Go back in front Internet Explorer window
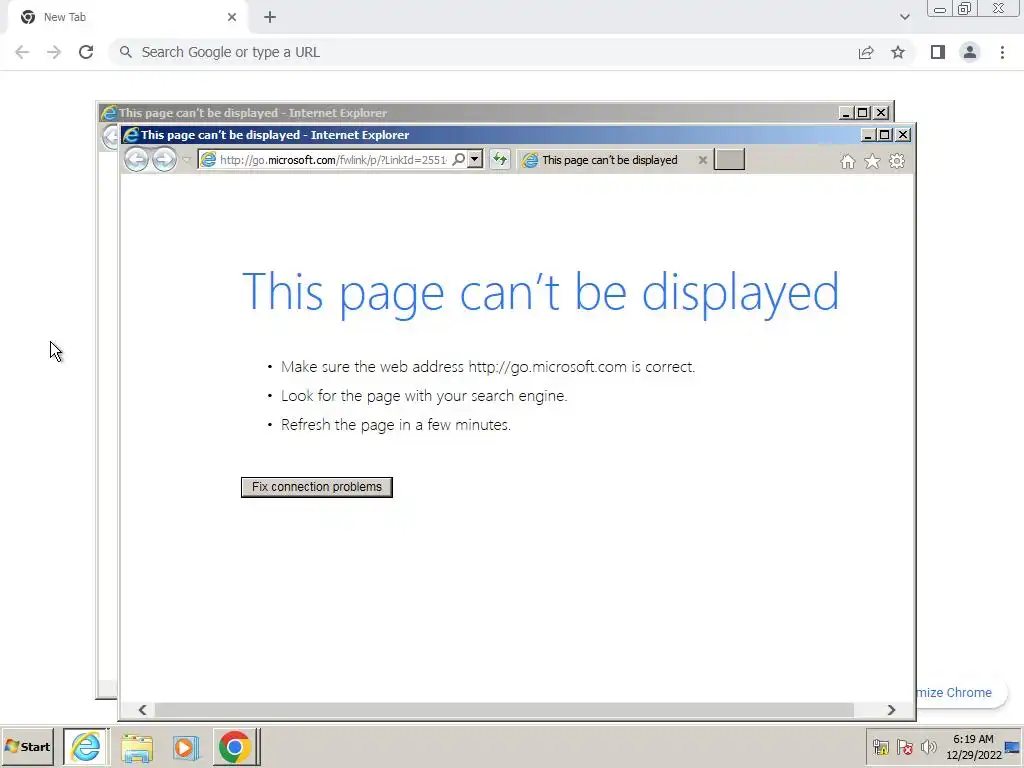1024x768 pixels. coord(136,159)
